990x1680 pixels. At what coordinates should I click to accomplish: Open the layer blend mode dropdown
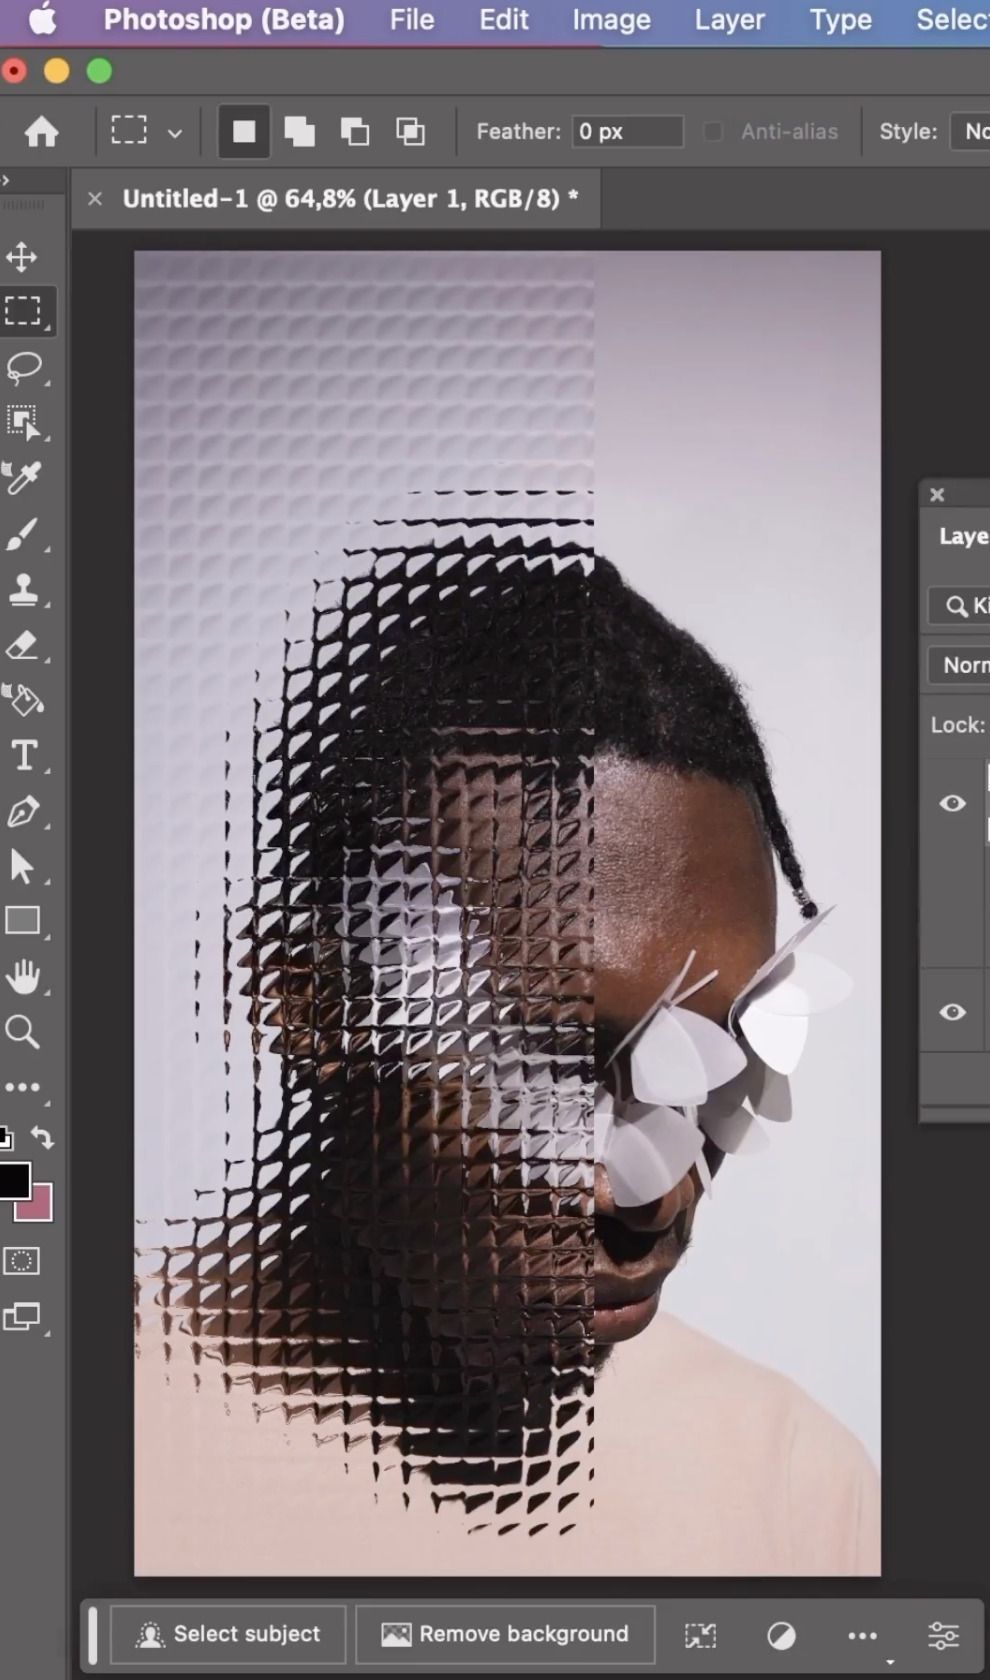pos(960,665)
